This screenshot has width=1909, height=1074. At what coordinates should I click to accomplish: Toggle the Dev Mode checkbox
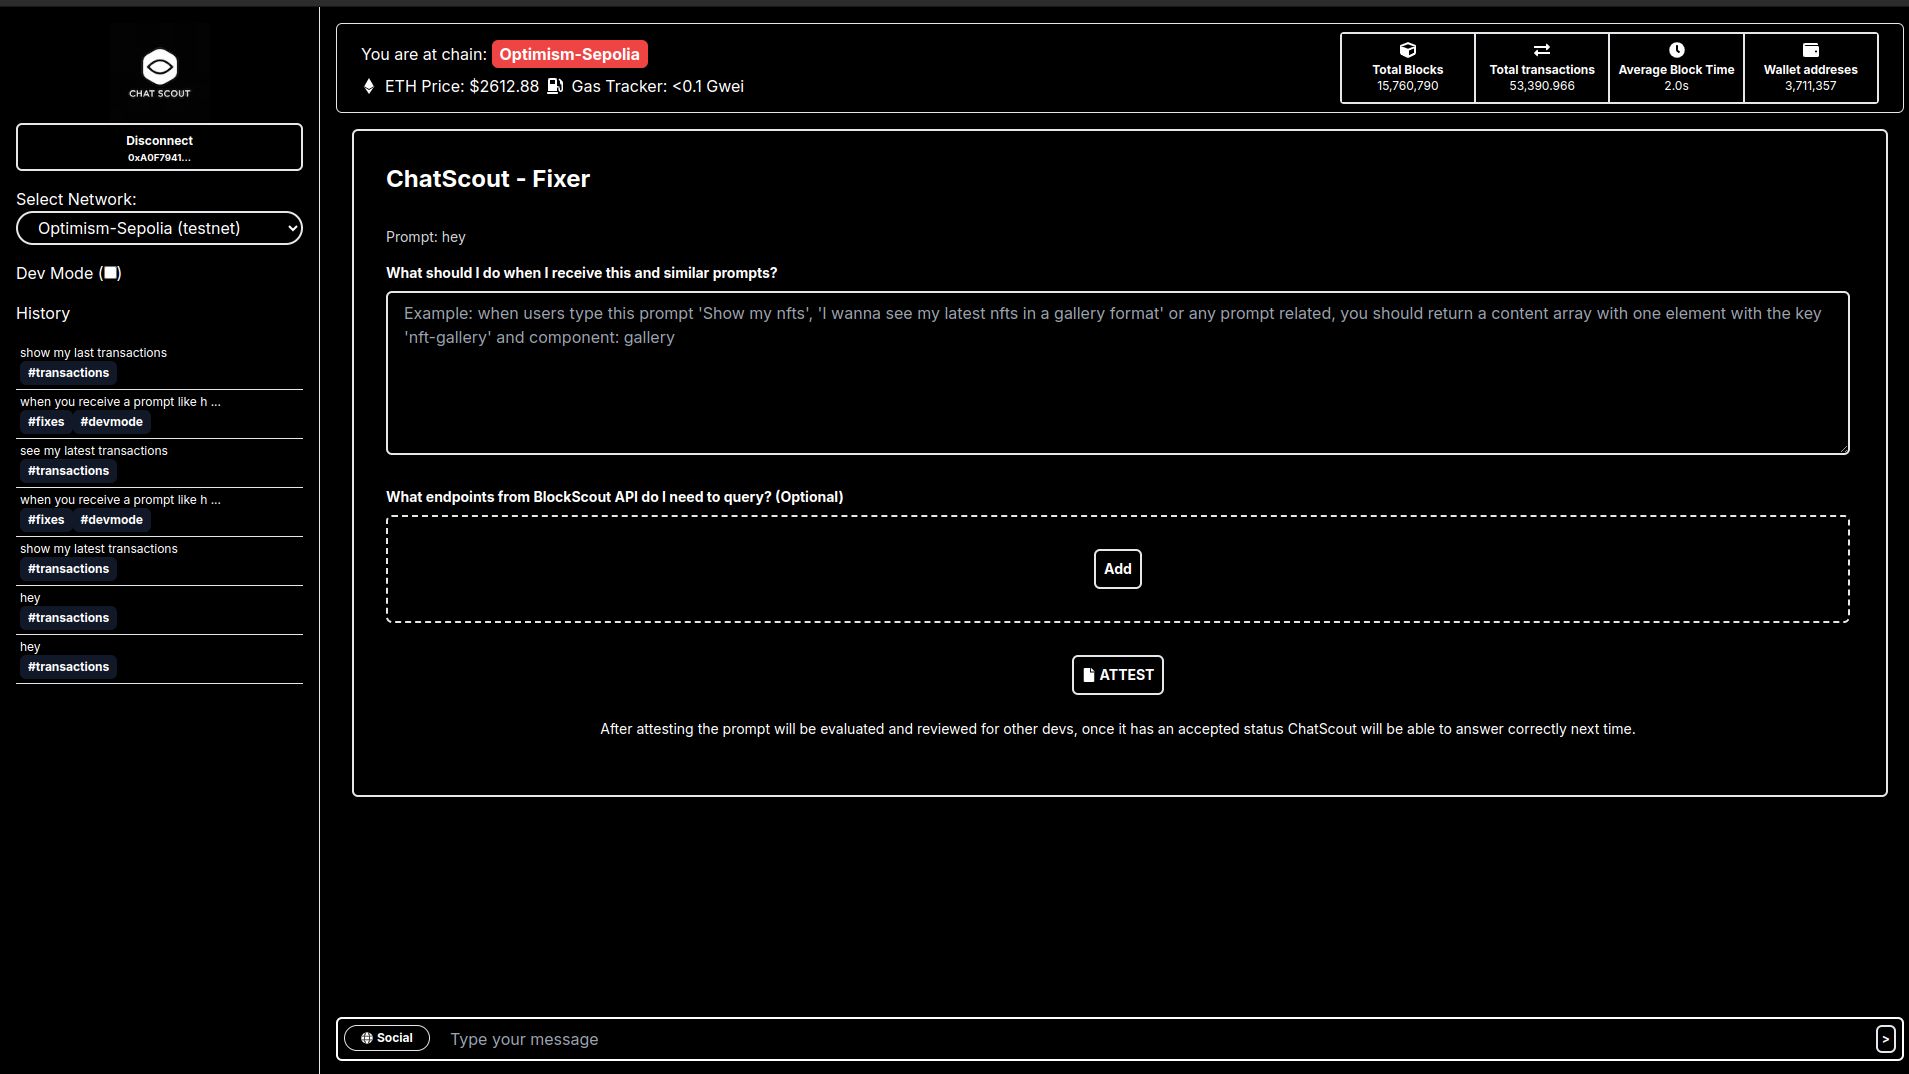[111, 273]
